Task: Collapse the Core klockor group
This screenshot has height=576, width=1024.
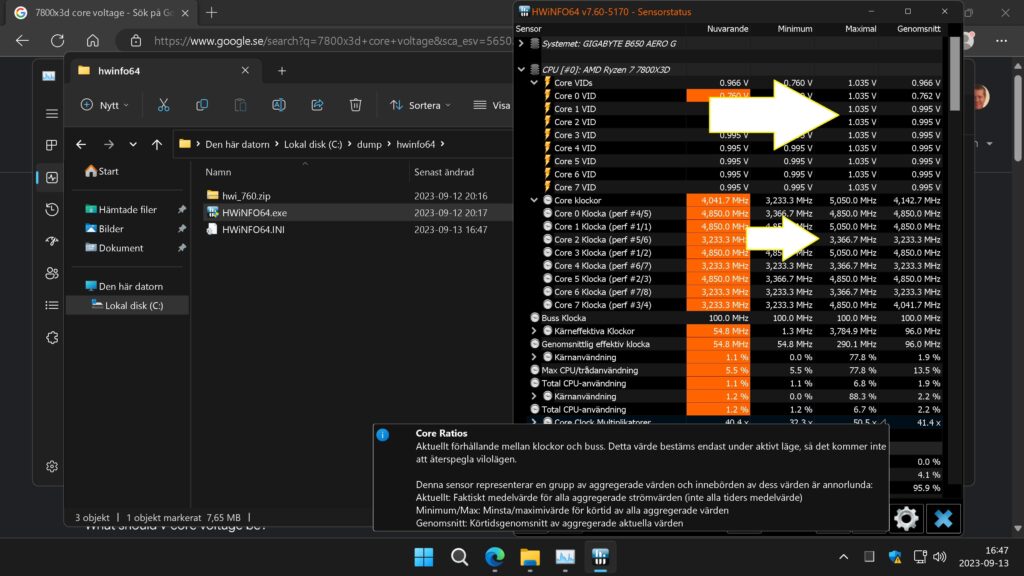Action: pos(534,200)
